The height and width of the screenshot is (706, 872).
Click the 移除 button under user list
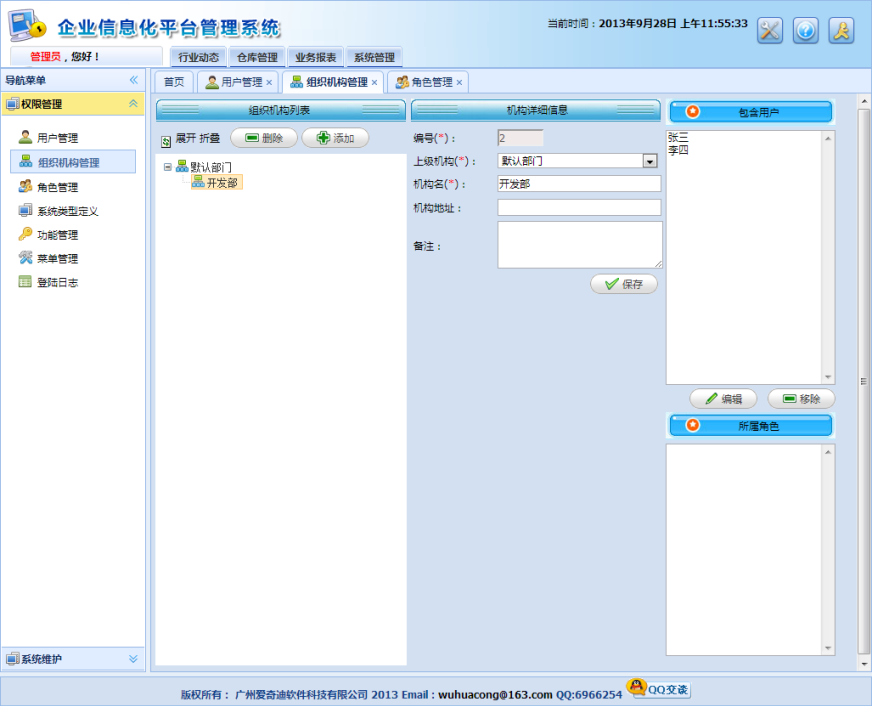tap(801, 399)
